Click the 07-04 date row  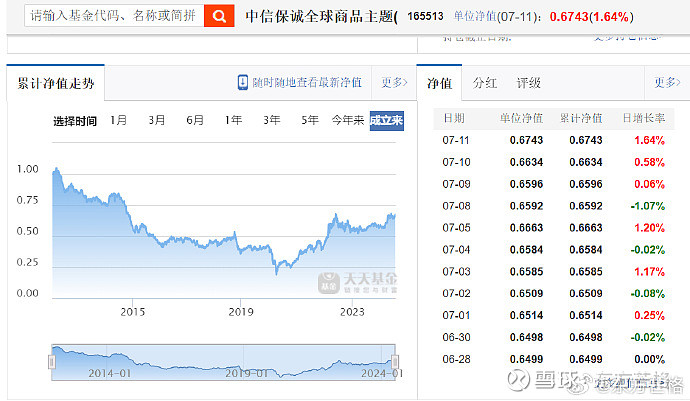click(554, 250)
